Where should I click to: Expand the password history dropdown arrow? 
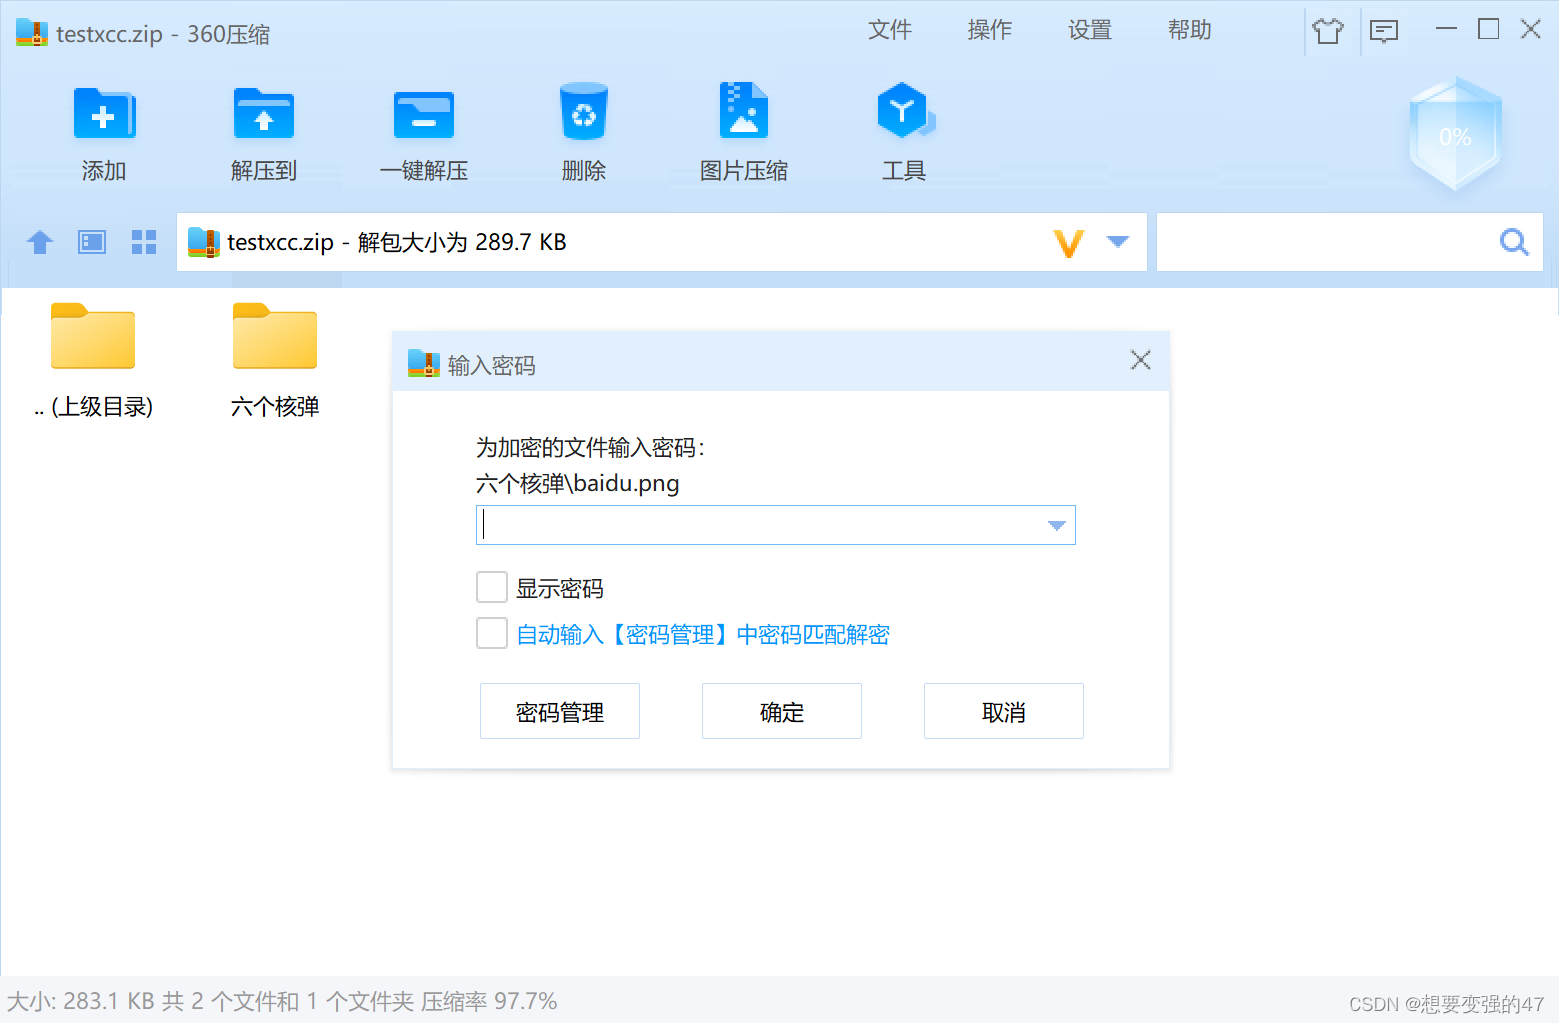[x=1057, y=526]
